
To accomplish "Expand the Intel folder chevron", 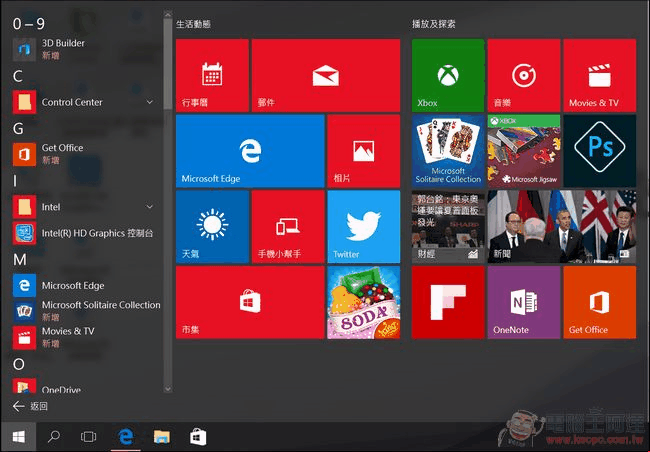I will coord(150,207).
